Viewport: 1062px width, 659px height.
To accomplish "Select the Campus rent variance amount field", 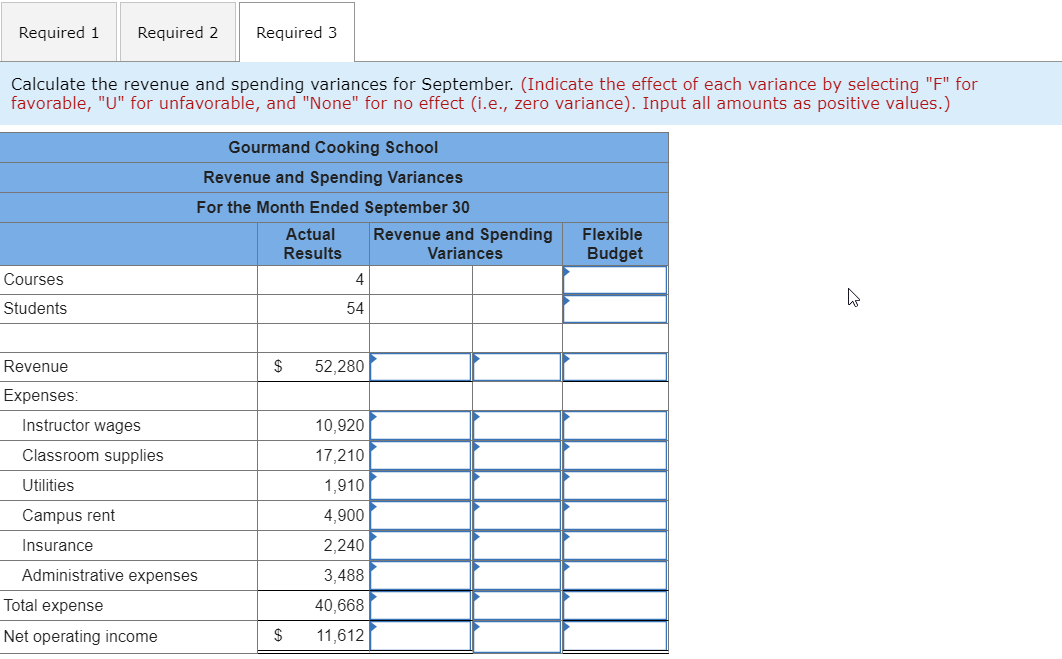I will coord(420,515).
